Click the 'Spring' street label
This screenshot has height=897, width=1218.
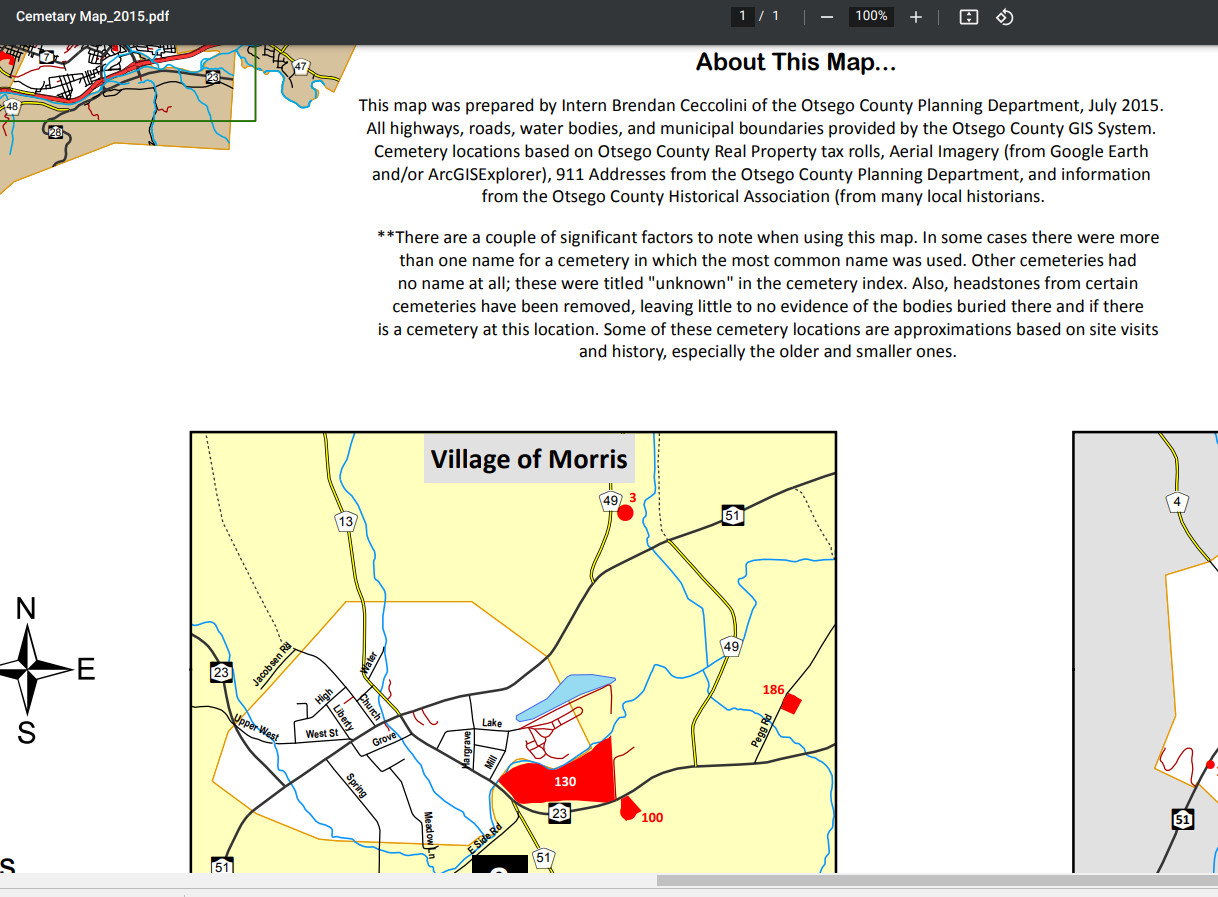pos(356,786)
